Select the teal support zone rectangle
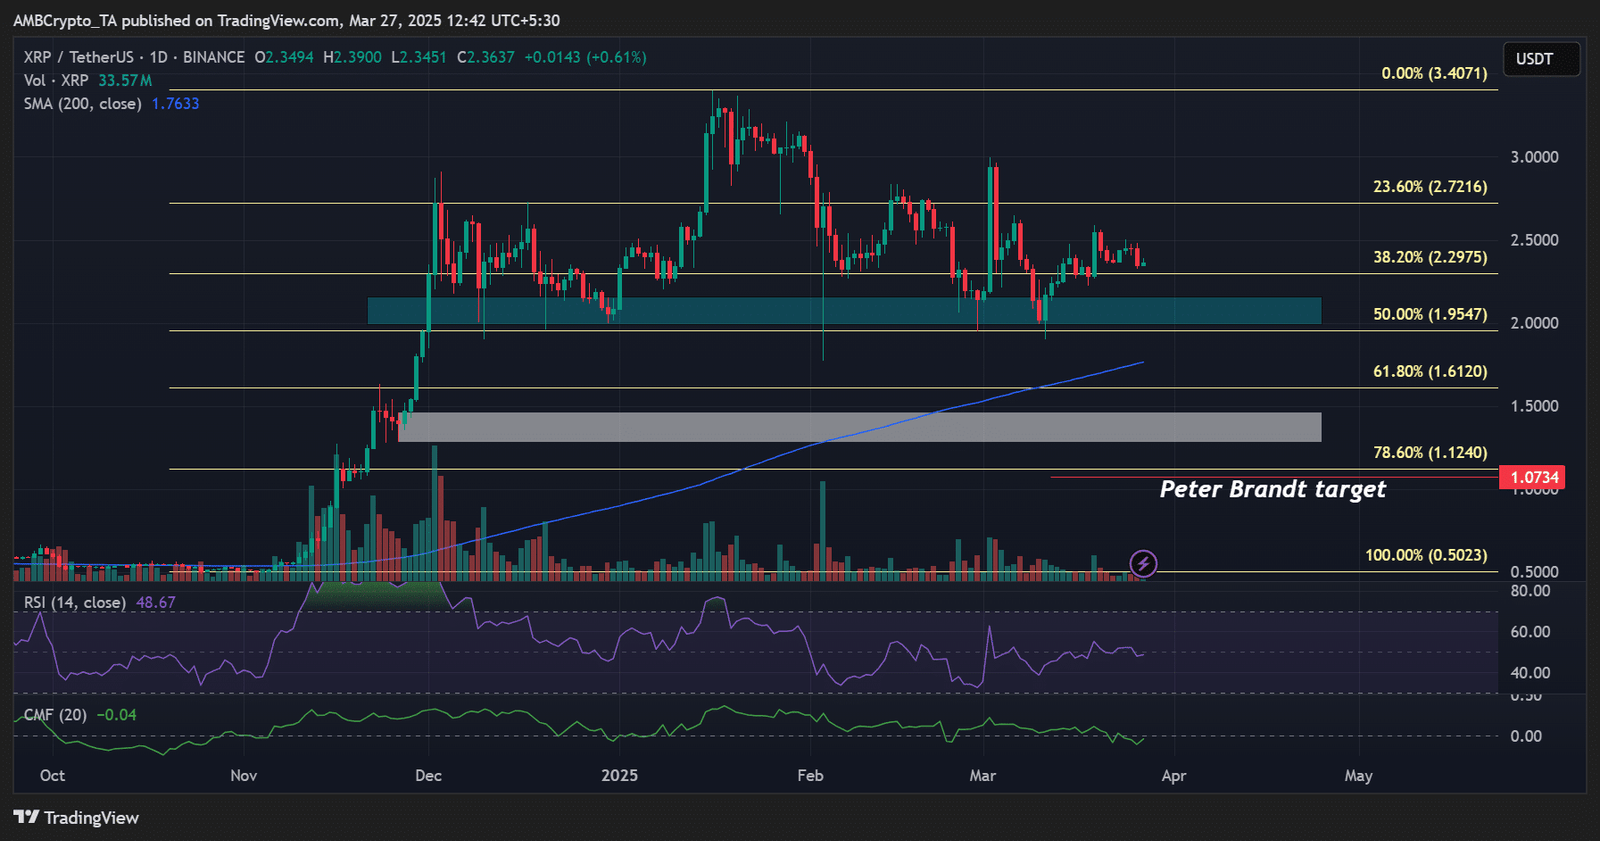 coord(843,311)
